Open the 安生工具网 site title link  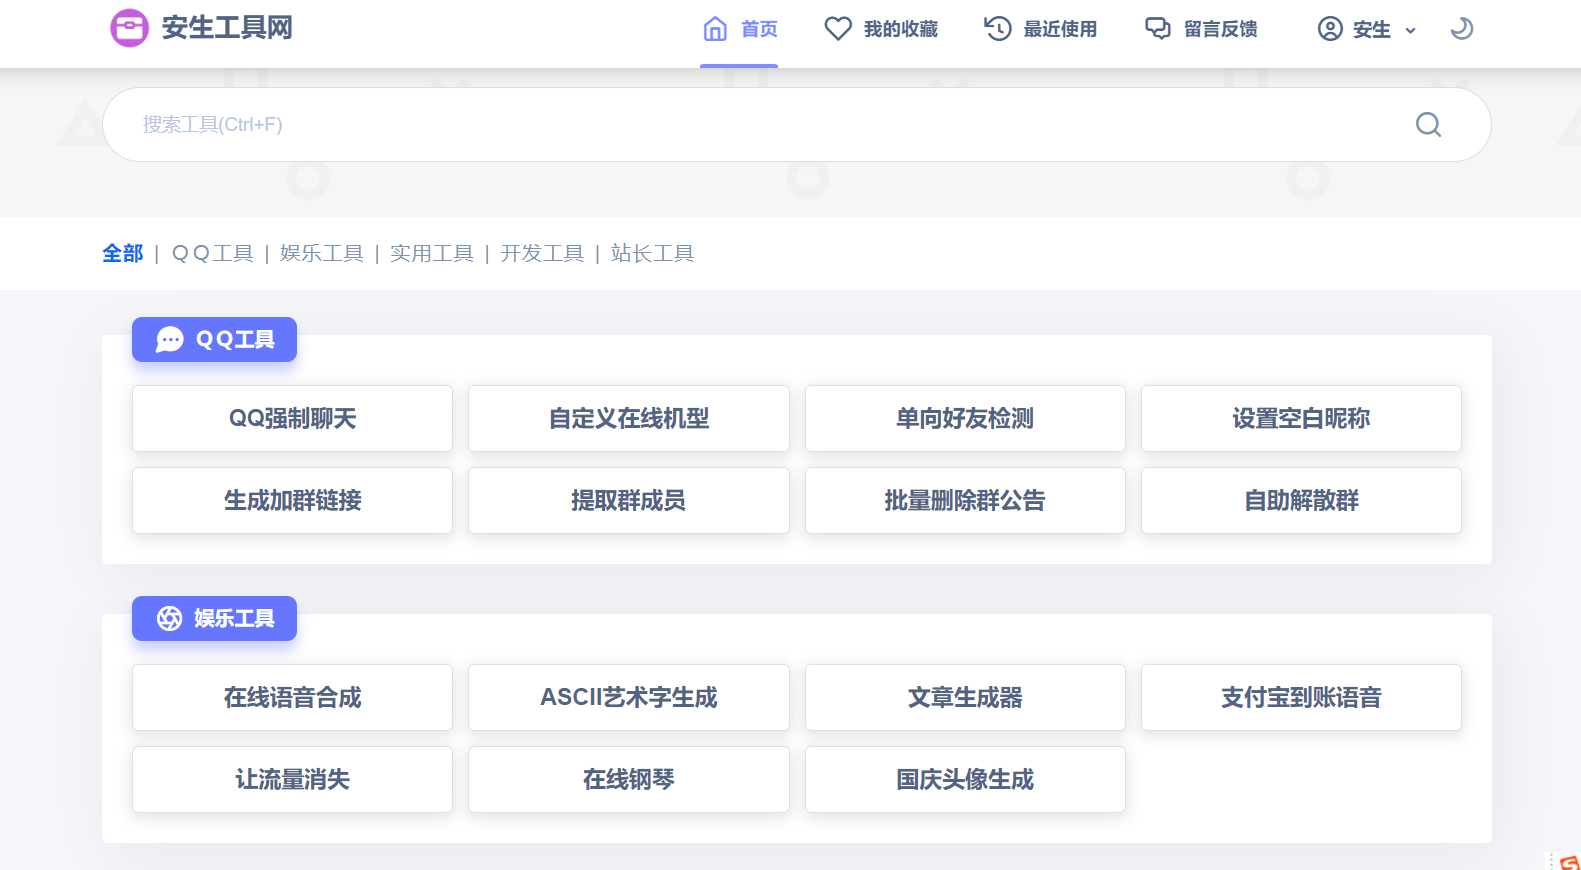pyautogui.click(x=227, y=28)
